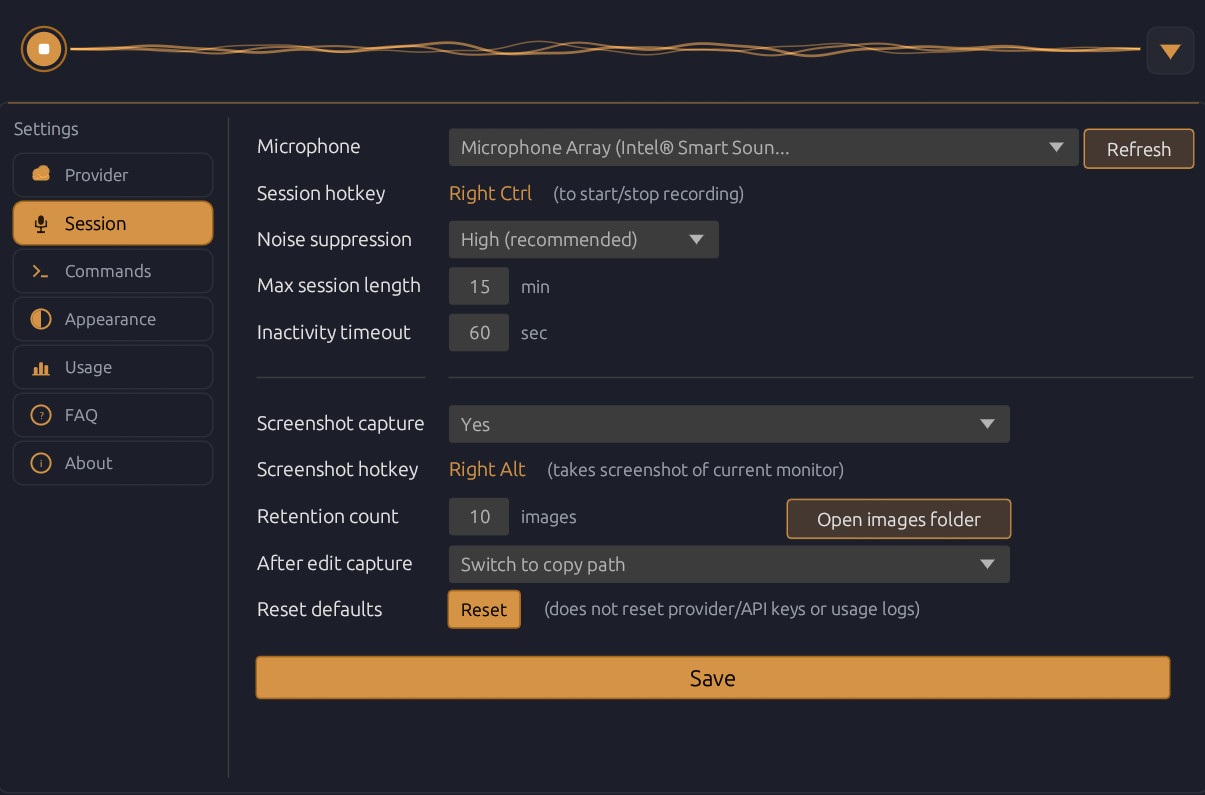The height and width of the screenshot is (795, 1205).
Task: Click the half-circle contrast icon for Appearance
Action: click(41, 319)
